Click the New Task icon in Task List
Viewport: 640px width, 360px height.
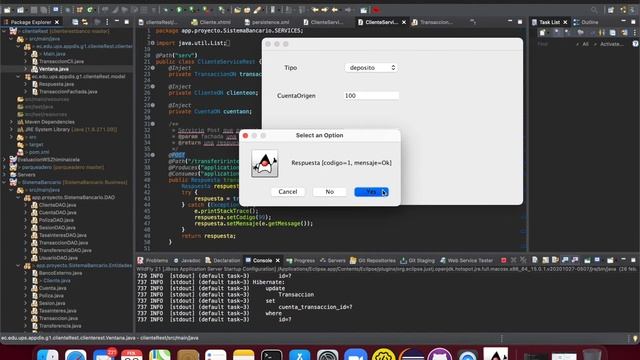coord(542,32)
